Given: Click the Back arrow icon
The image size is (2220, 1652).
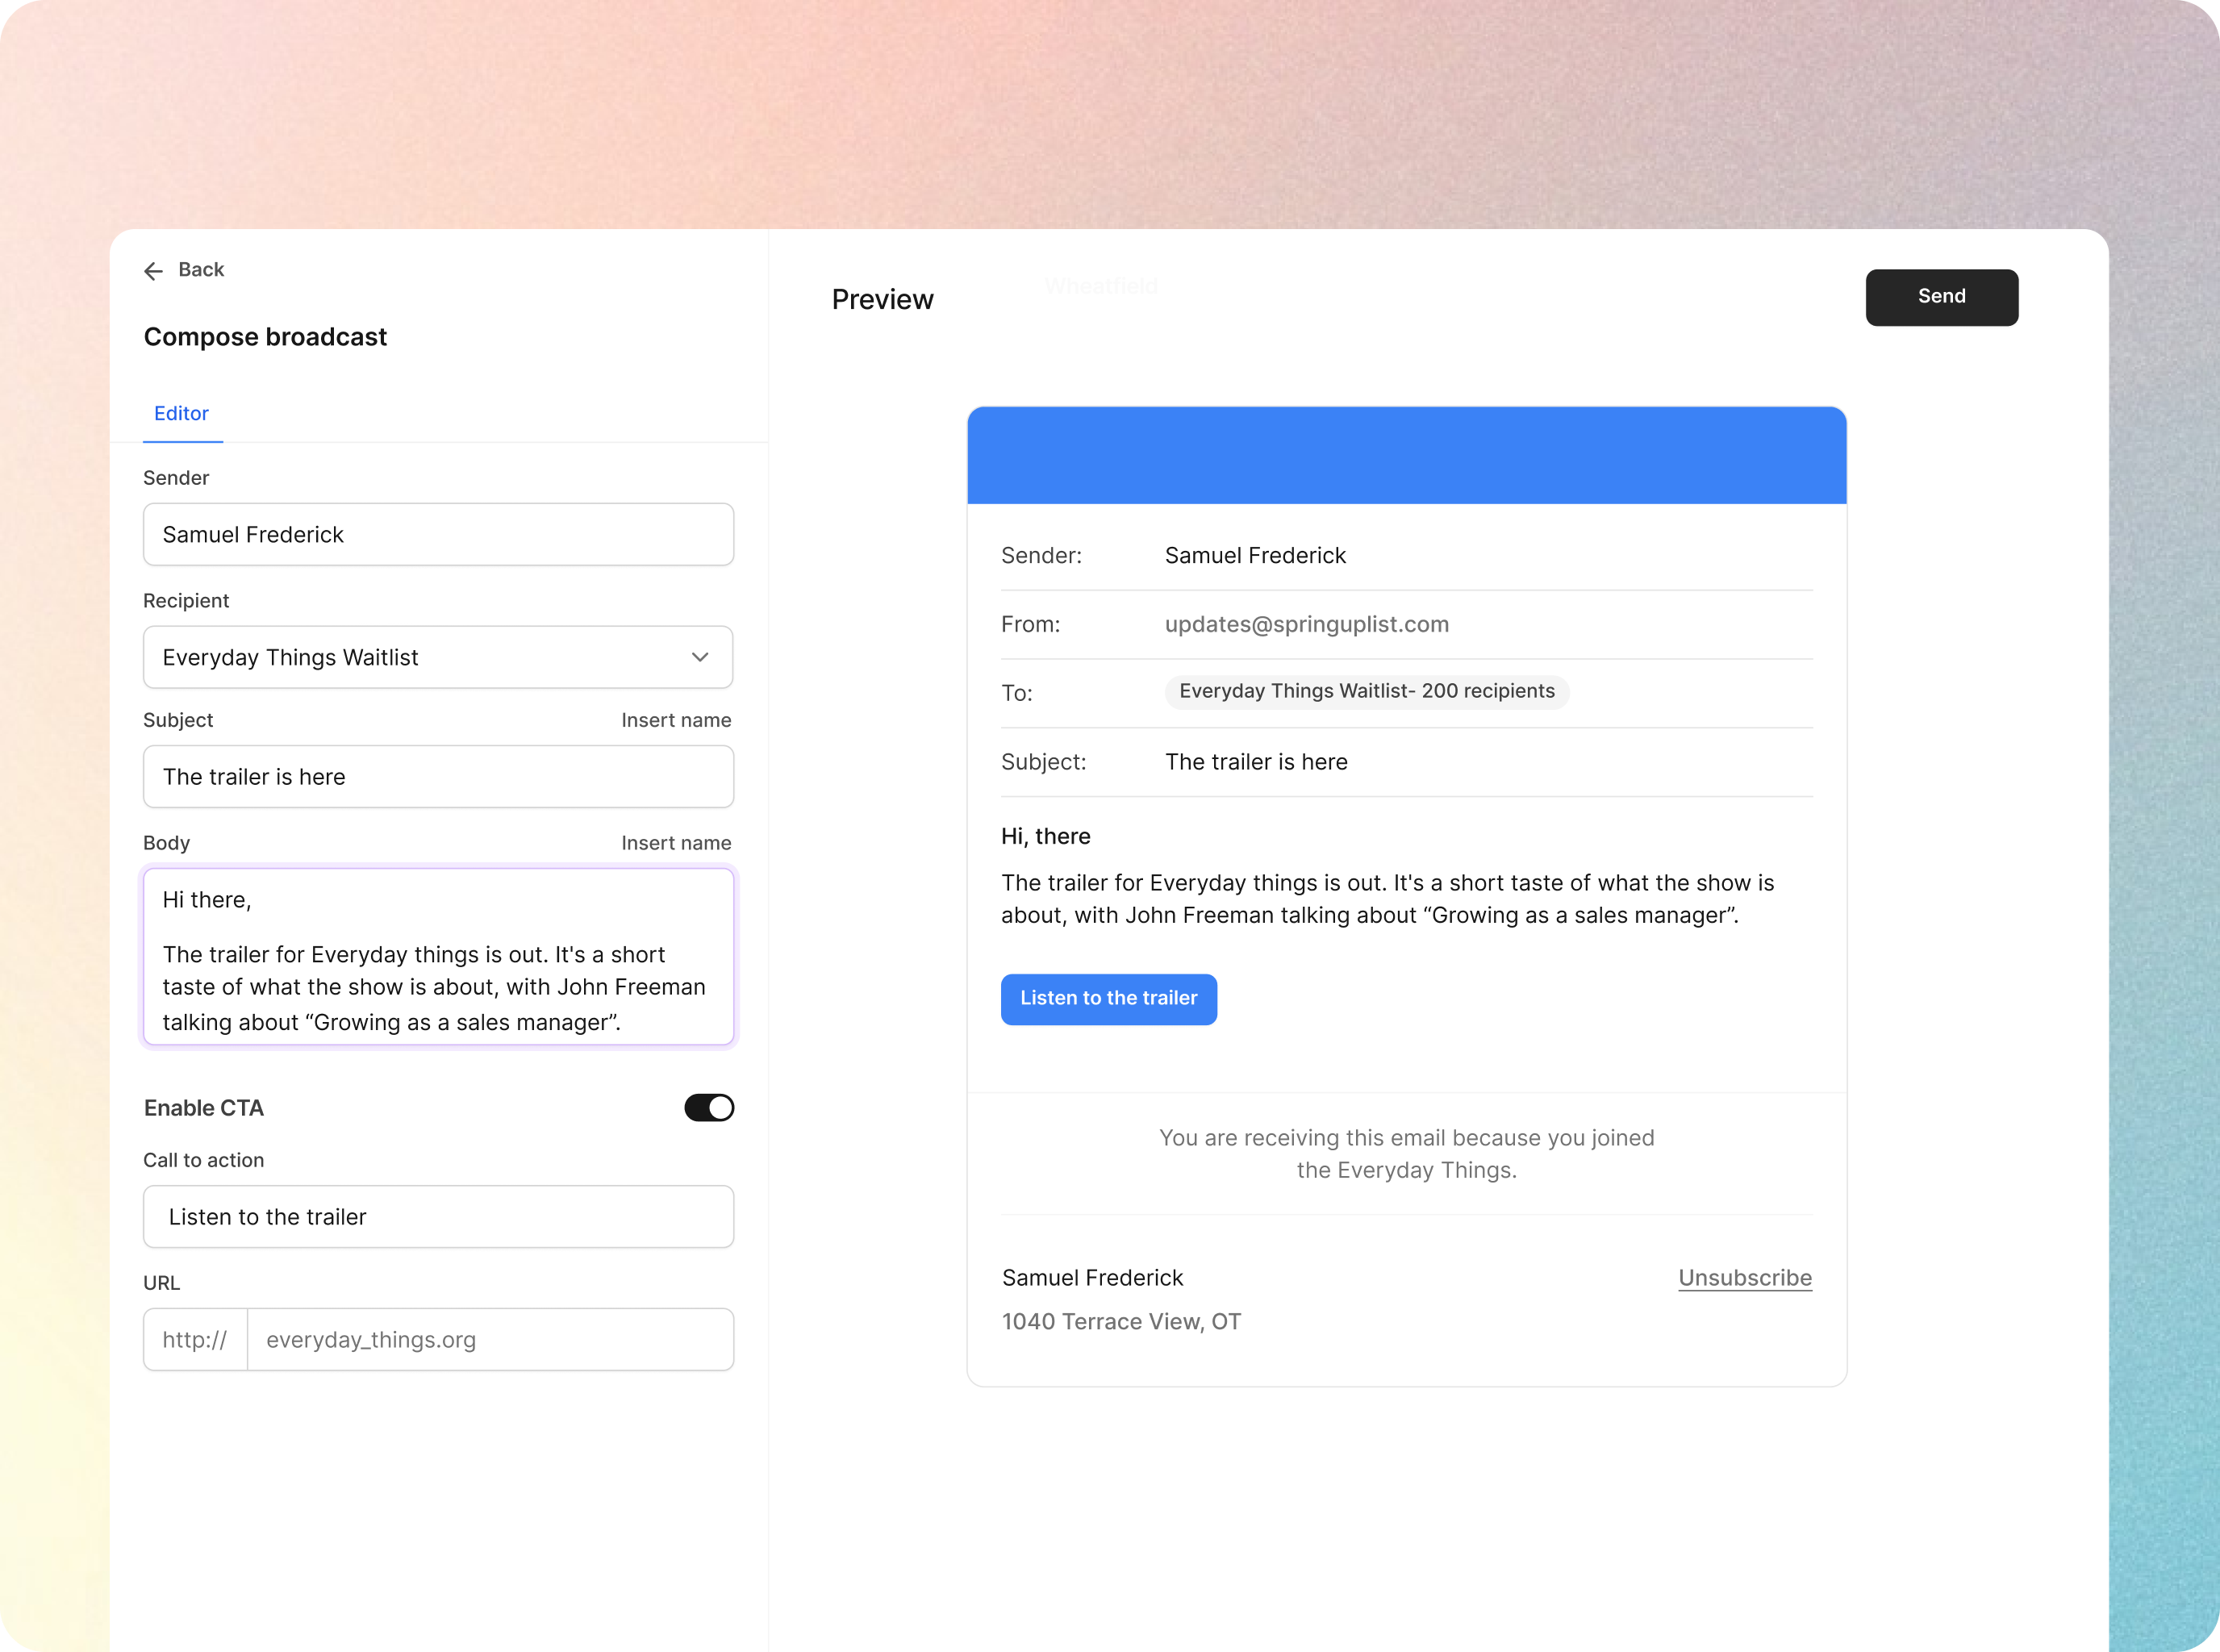Looking at the screenshot, I should click(x=153, y=271).
